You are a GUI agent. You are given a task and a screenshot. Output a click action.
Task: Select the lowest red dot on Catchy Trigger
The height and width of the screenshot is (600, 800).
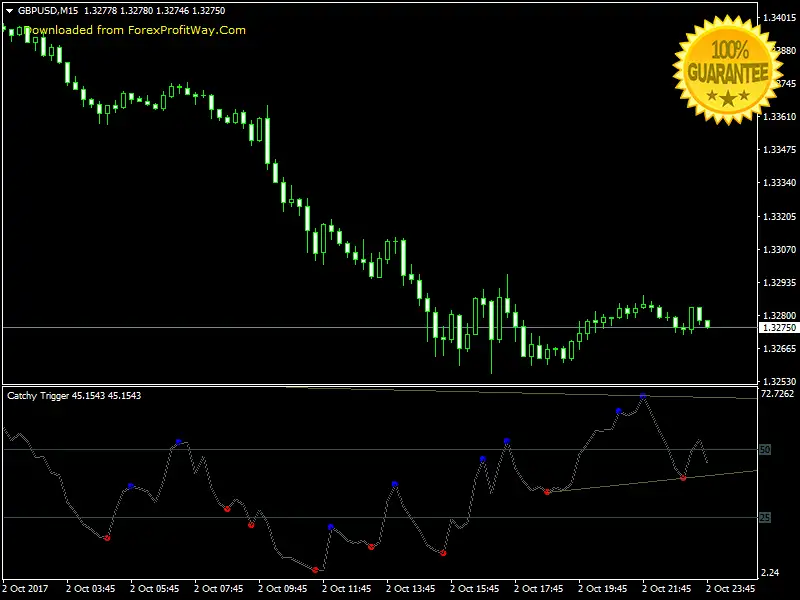point(315,570)
